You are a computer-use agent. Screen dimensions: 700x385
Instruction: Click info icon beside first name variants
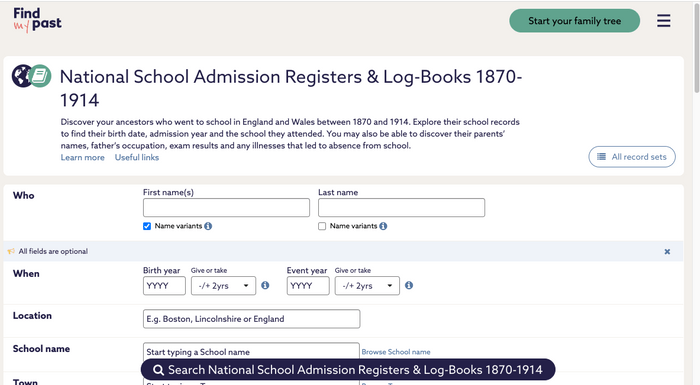click(x=208, y=226)
